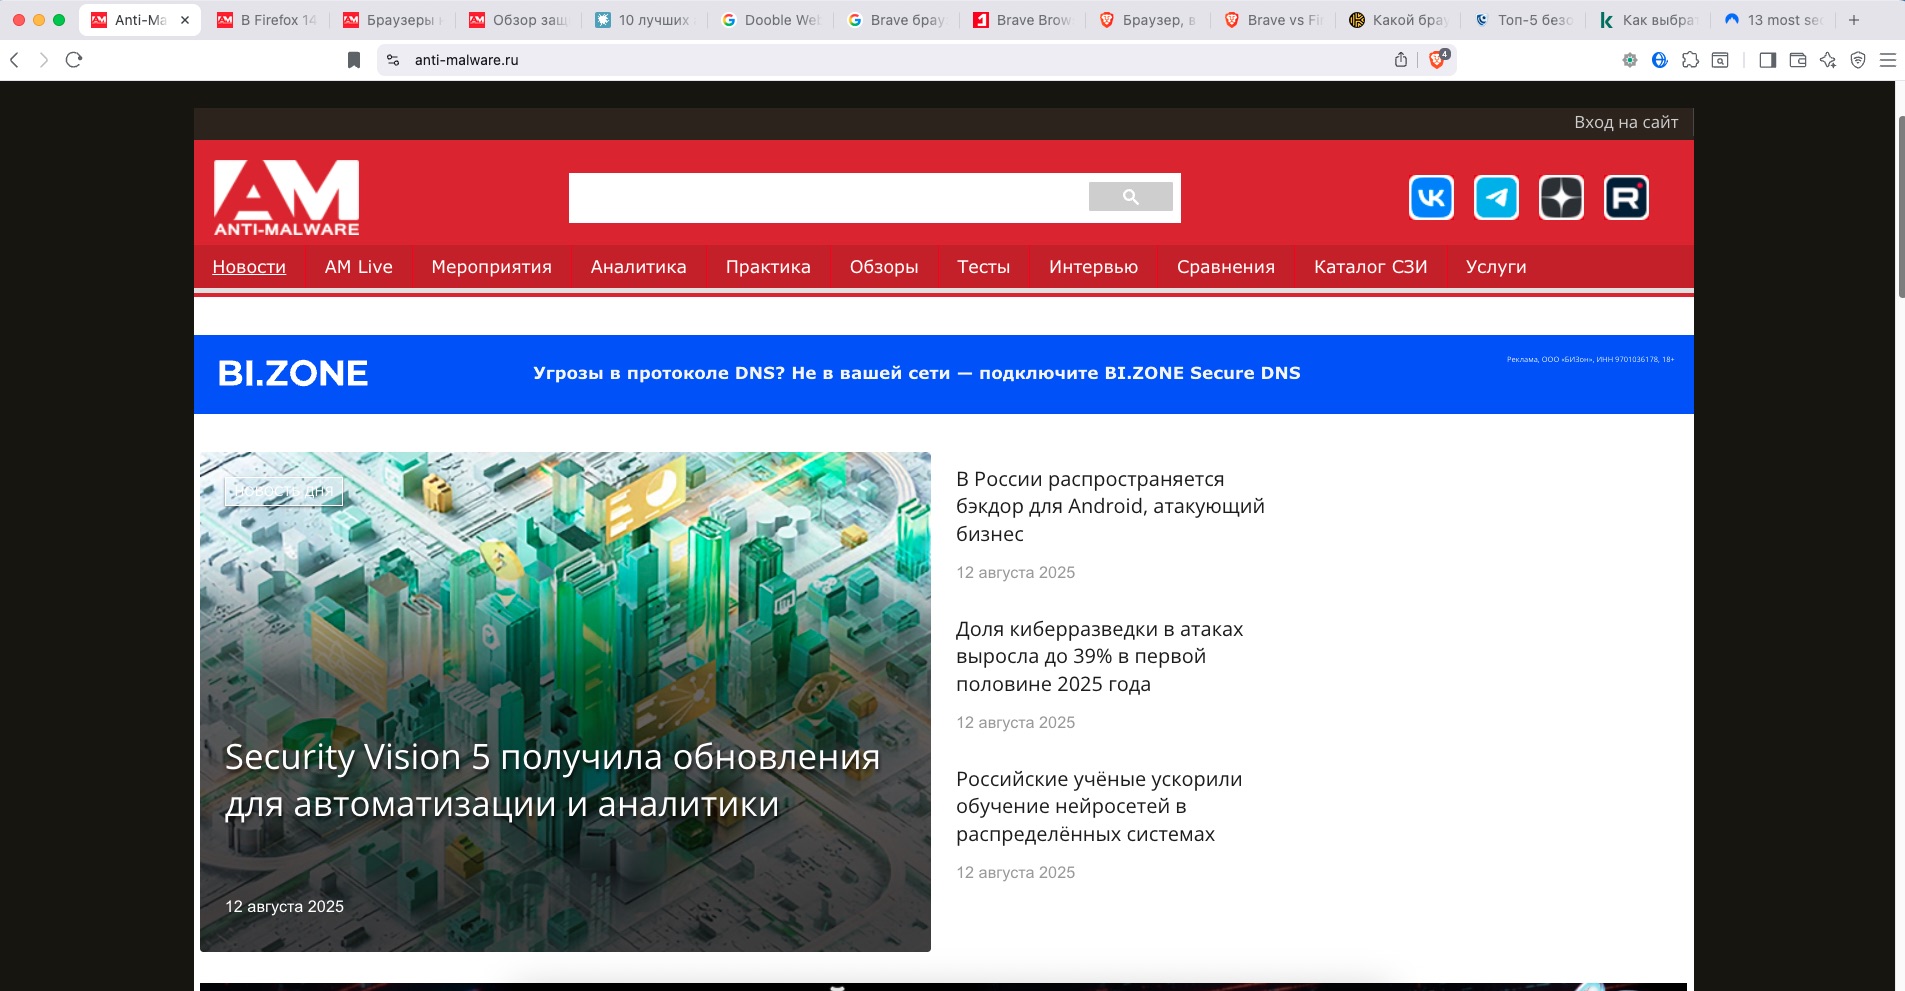The image size is (1905, 991).
Task: Switch to the 'Топ-5 безо' tab
Action: click(x=1525, y=20)
